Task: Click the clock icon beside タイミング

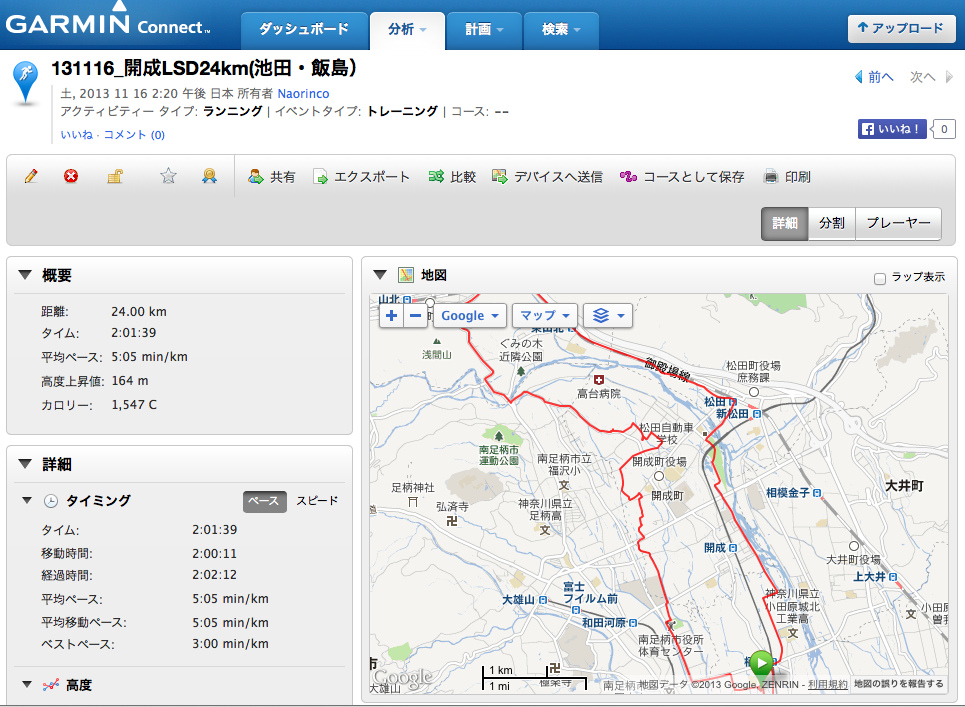Action: click(x=51, y=501)
